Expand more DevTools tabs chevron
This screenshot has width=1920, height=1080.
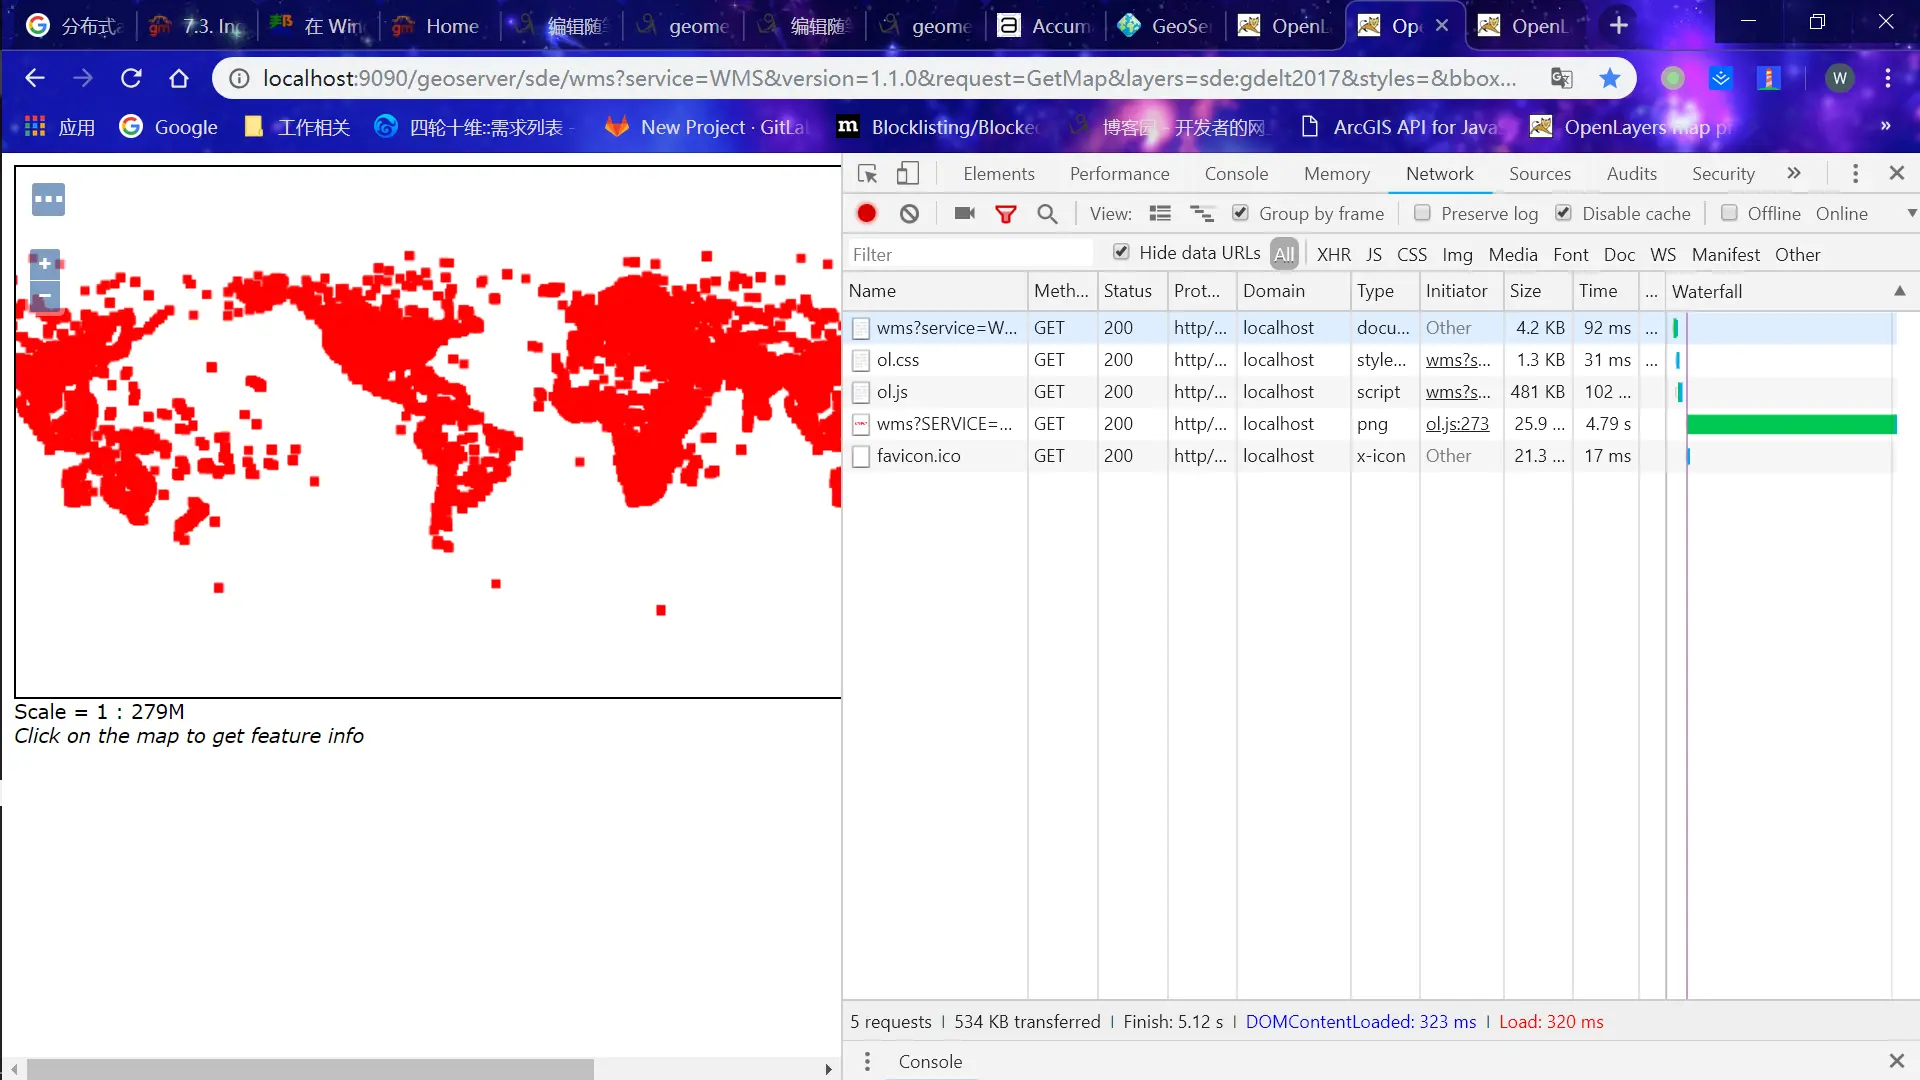(1794, 173)
